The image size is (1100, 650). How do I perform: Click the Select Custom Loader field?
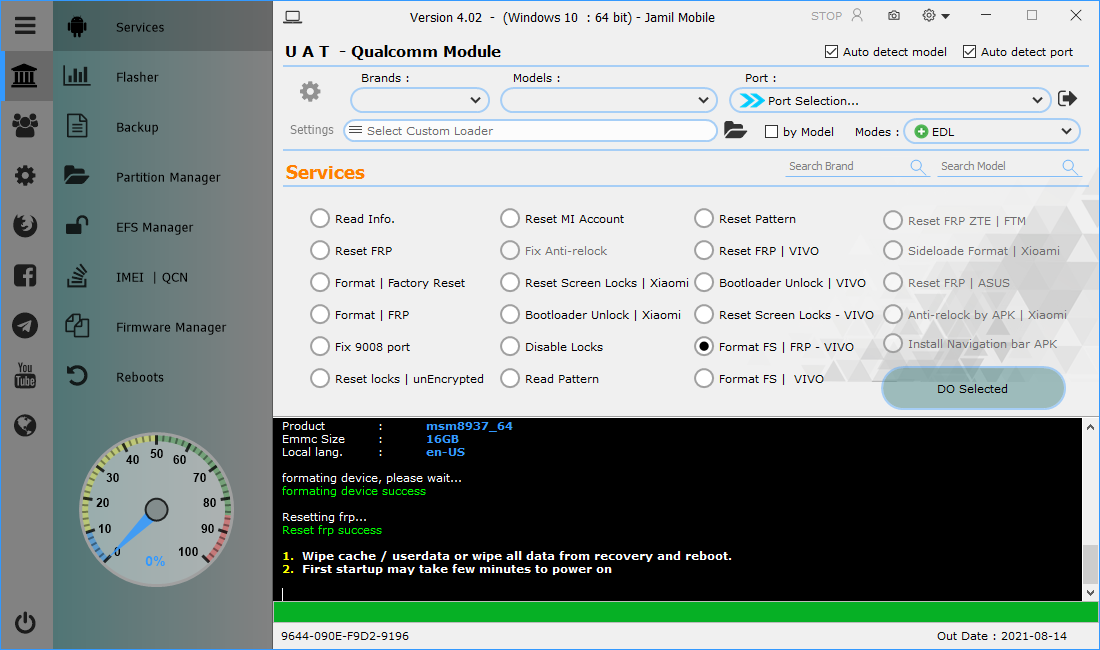(x=530, y=130)
